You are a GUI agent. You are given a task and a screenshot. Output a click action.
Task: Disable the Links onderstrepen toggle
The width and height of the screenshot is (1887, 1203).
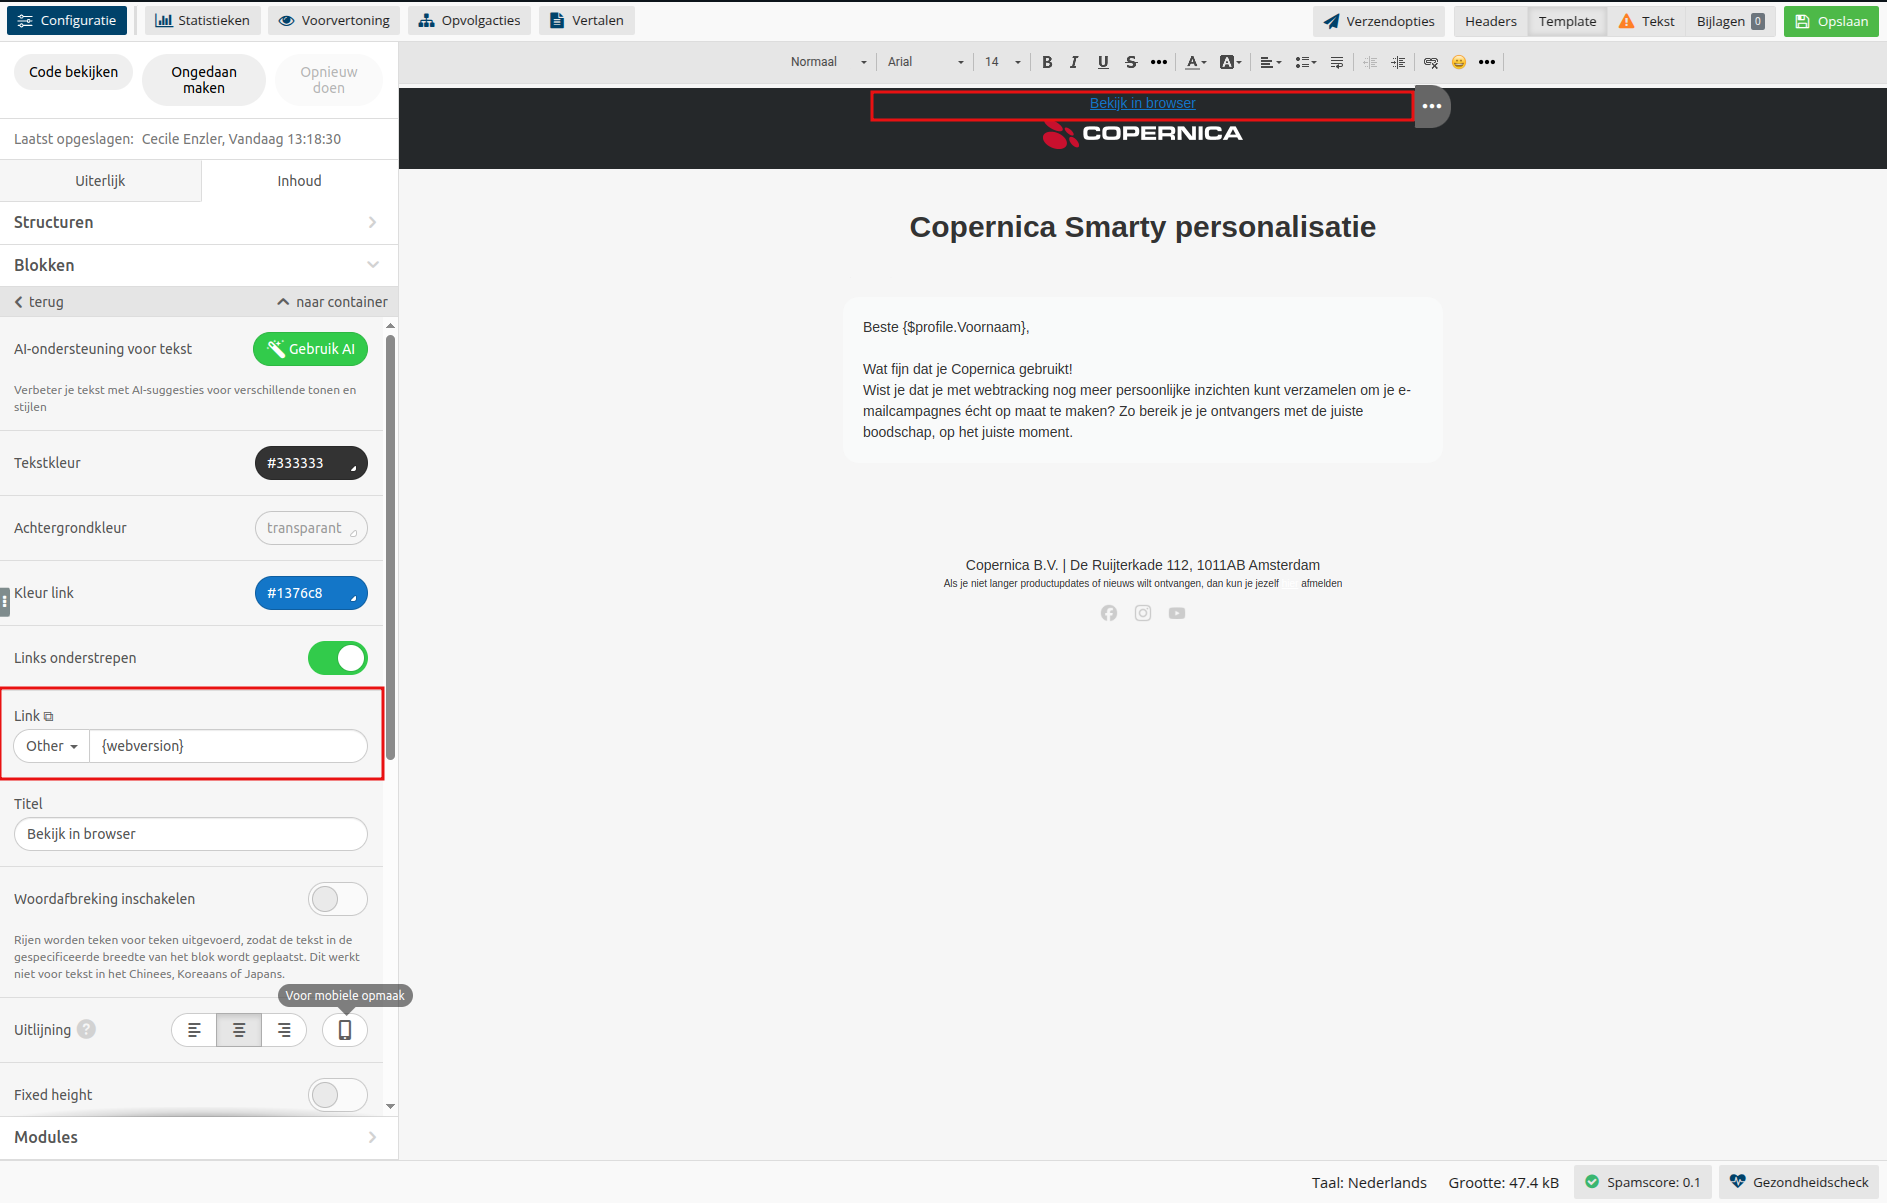click(338, 658)
